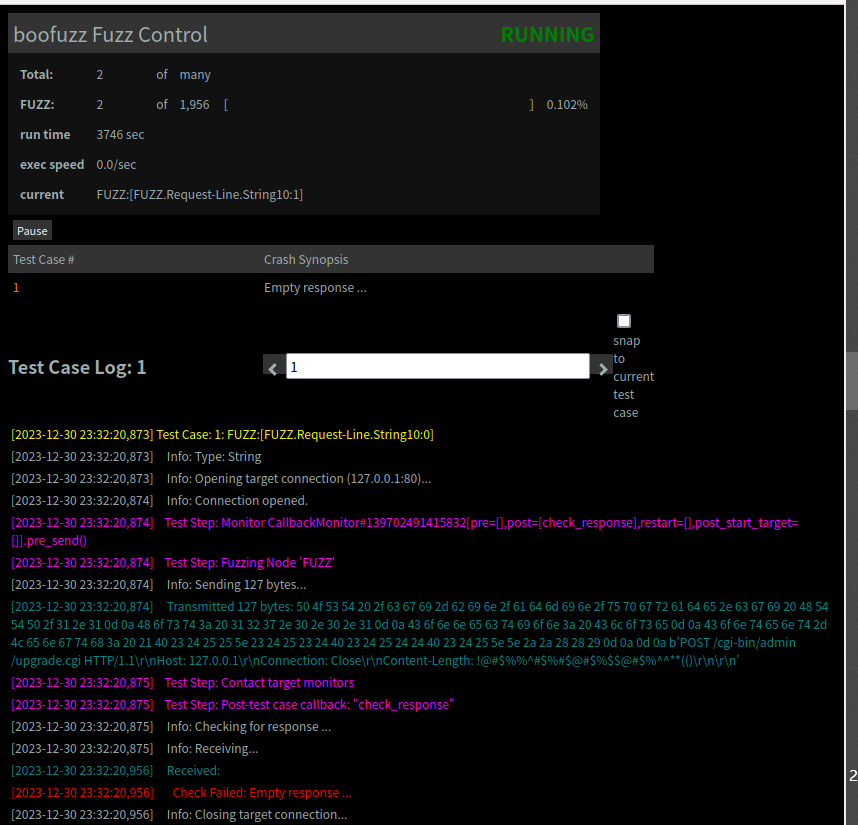Click the 'Test Case Log: 1' heading

pos(77,367)
